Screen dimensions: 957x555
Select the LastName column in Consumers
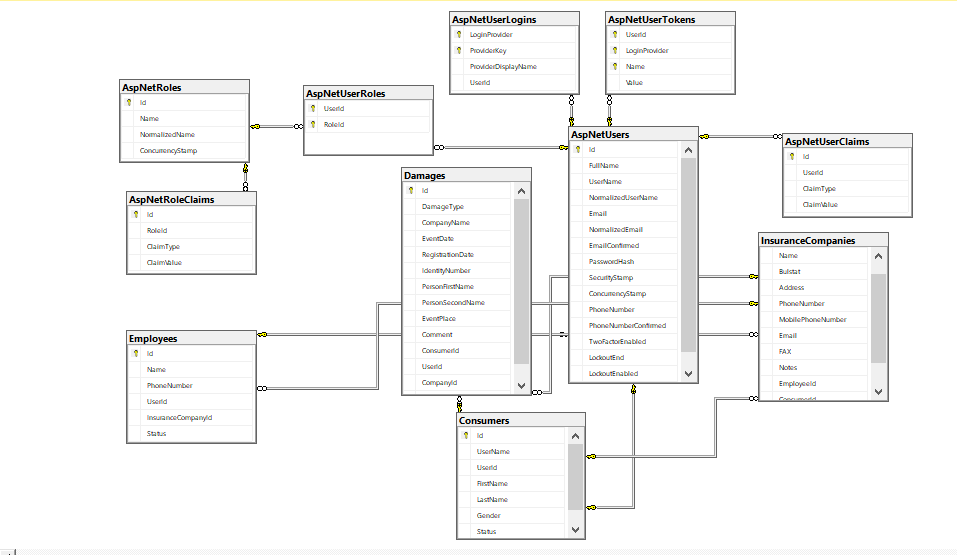point(513,499)
